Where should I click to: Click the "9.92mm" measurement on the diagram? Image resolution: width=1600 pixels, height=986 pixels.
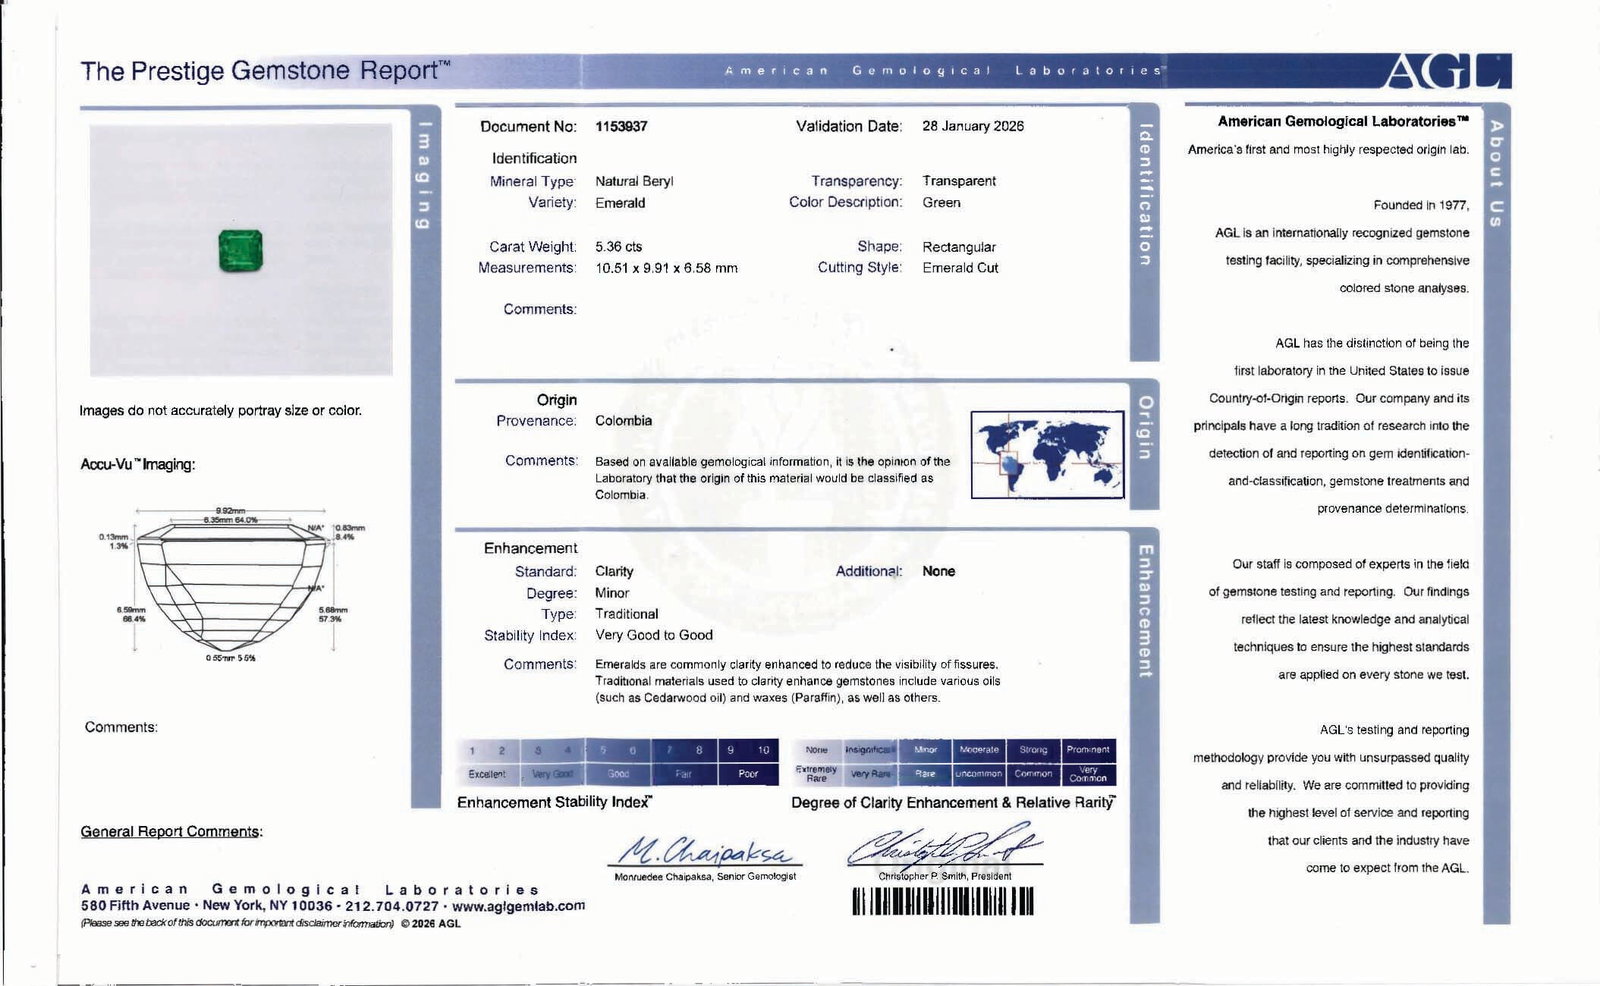click(x=230, y=511)
